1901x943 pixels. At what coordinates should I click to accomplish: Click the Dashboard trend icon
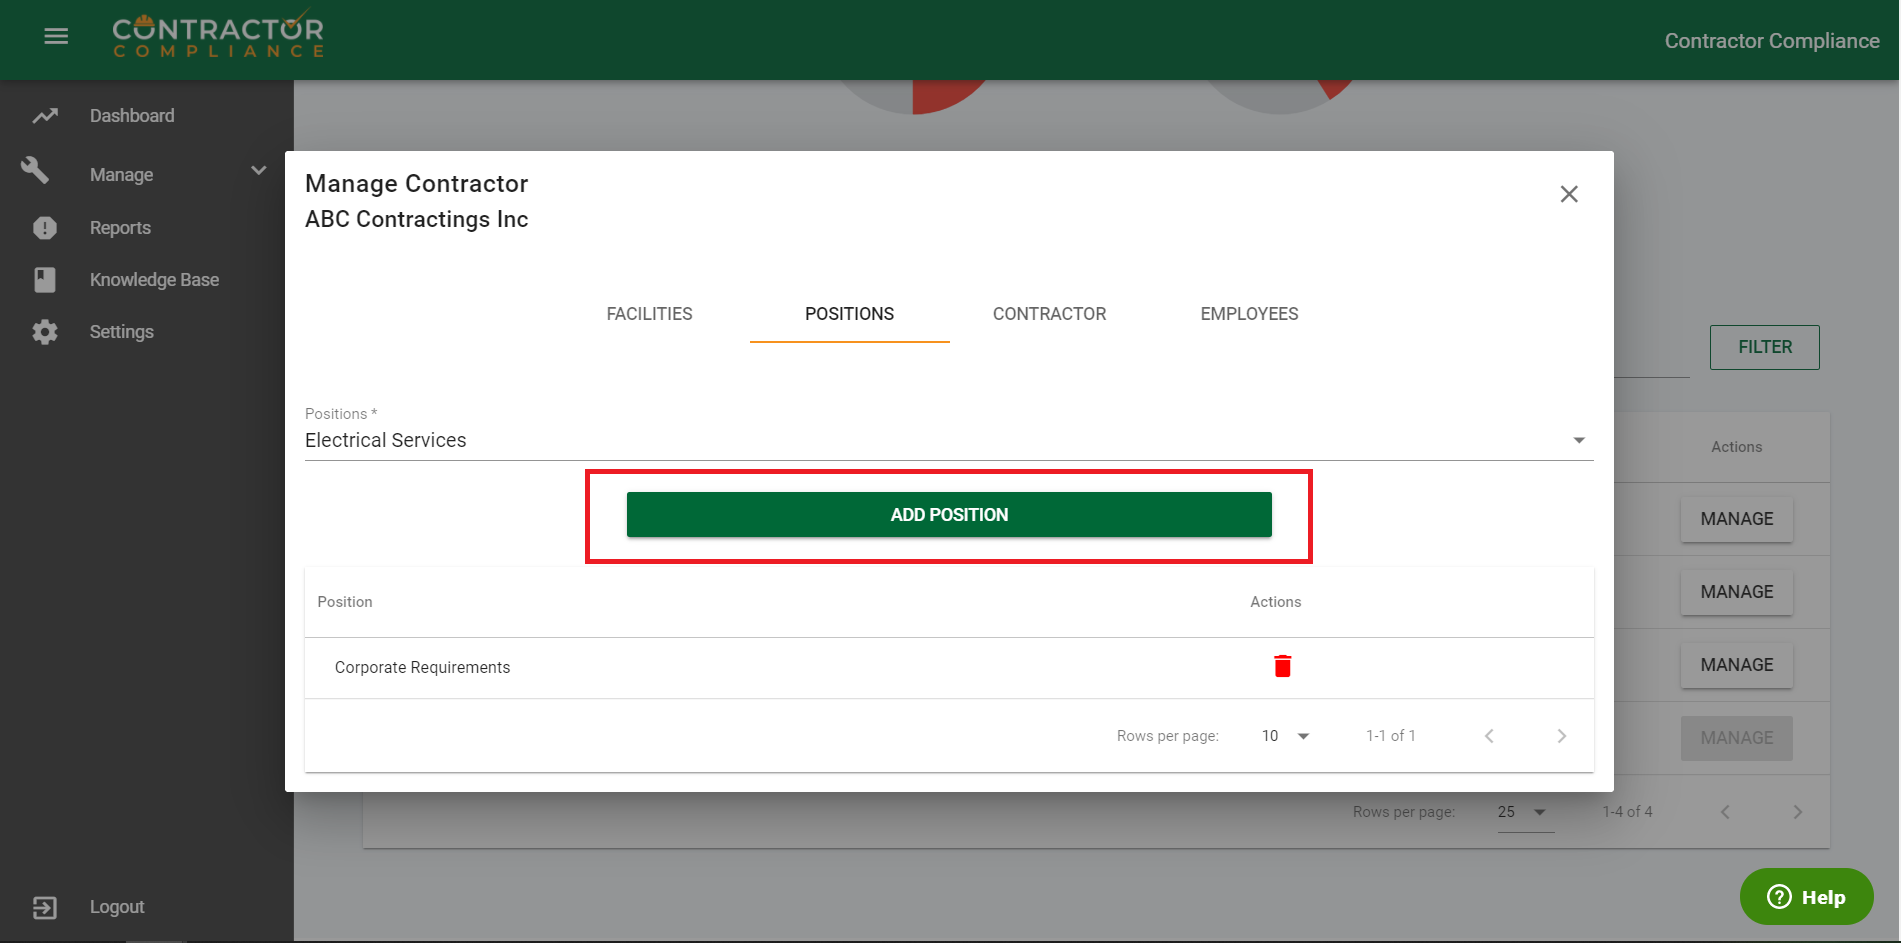pyautogui.click(x=45, y=116)
